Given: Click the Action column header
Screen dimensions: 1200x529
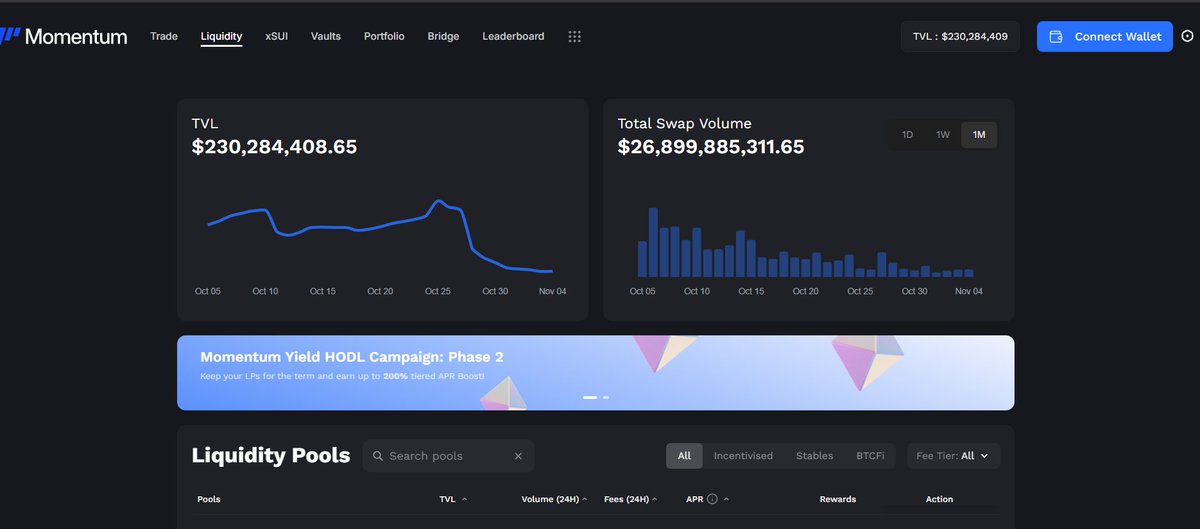Looking at the screenshot, I should (x=939, y=499).
